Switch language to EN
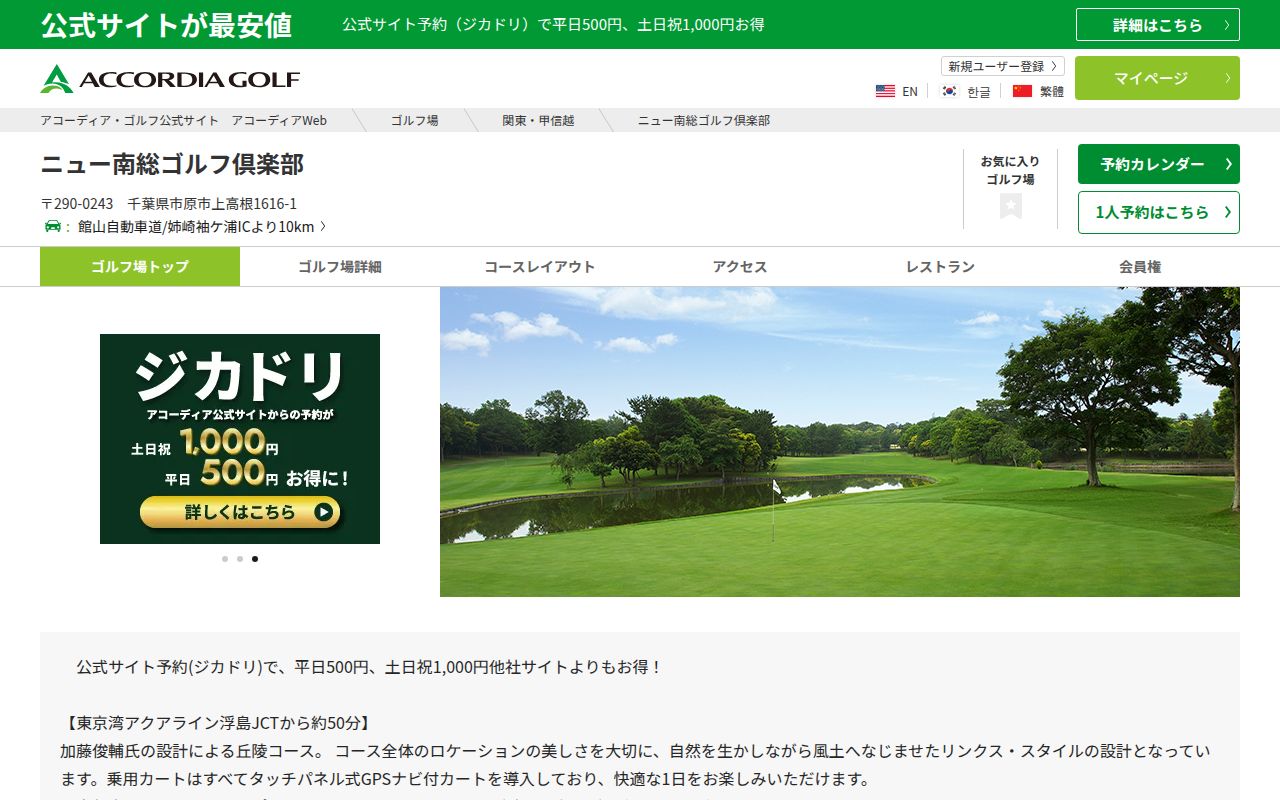This screenshot has height=800, width=1280. tap(910, 91)
